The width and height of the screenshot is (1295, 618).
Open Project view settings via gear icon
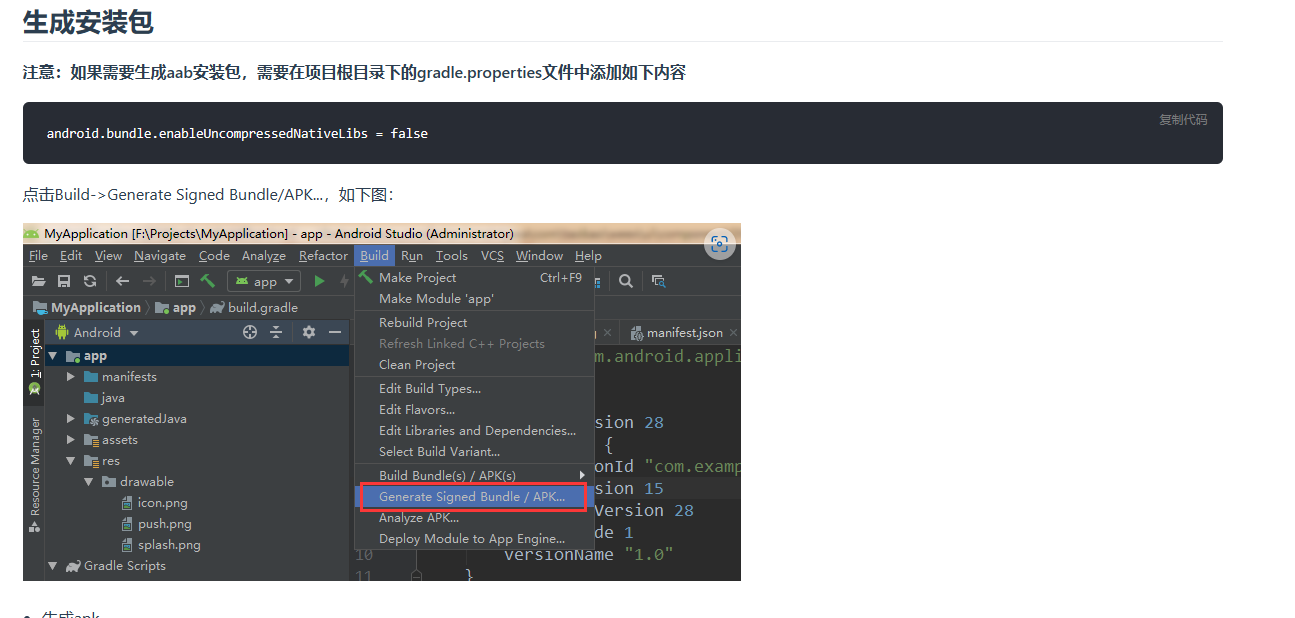tap(309, 332)
